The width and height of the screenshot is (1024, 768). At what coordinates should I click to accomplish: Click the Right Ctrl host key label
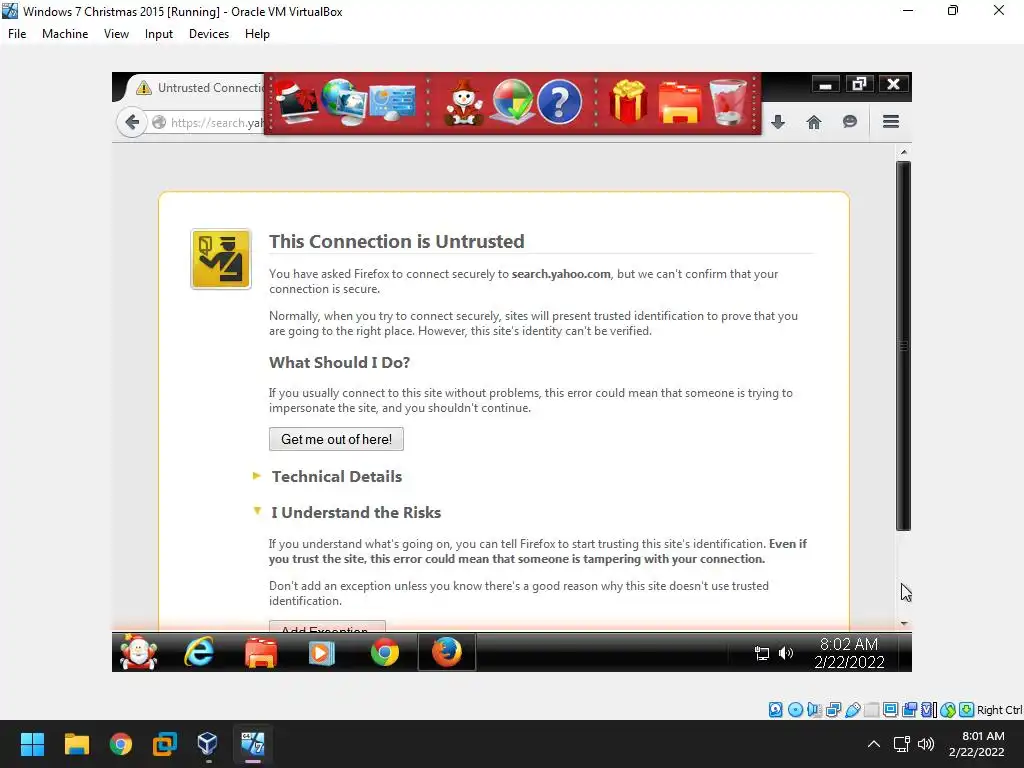999,710
